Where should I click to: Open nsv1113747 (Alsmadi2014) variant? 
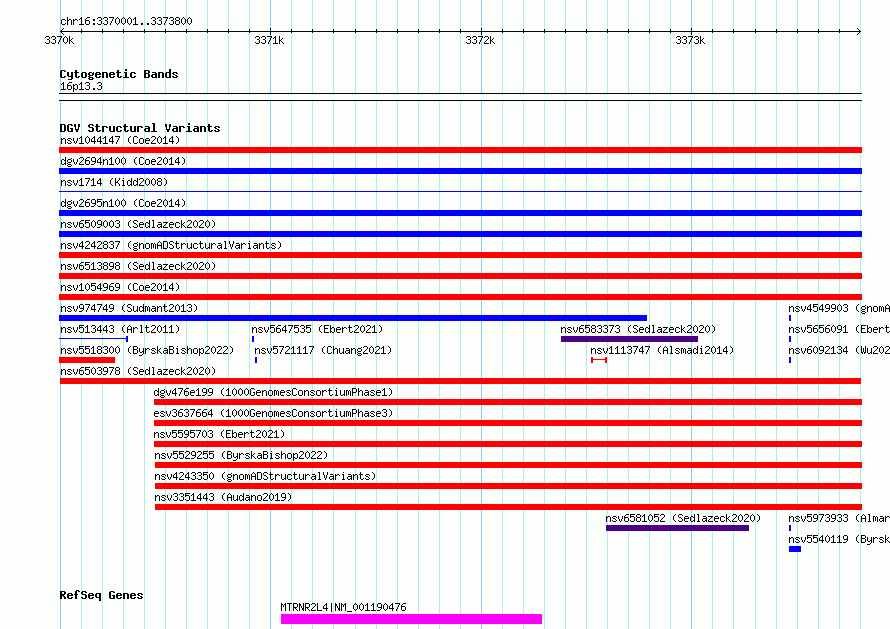click(x=662, y=350)
